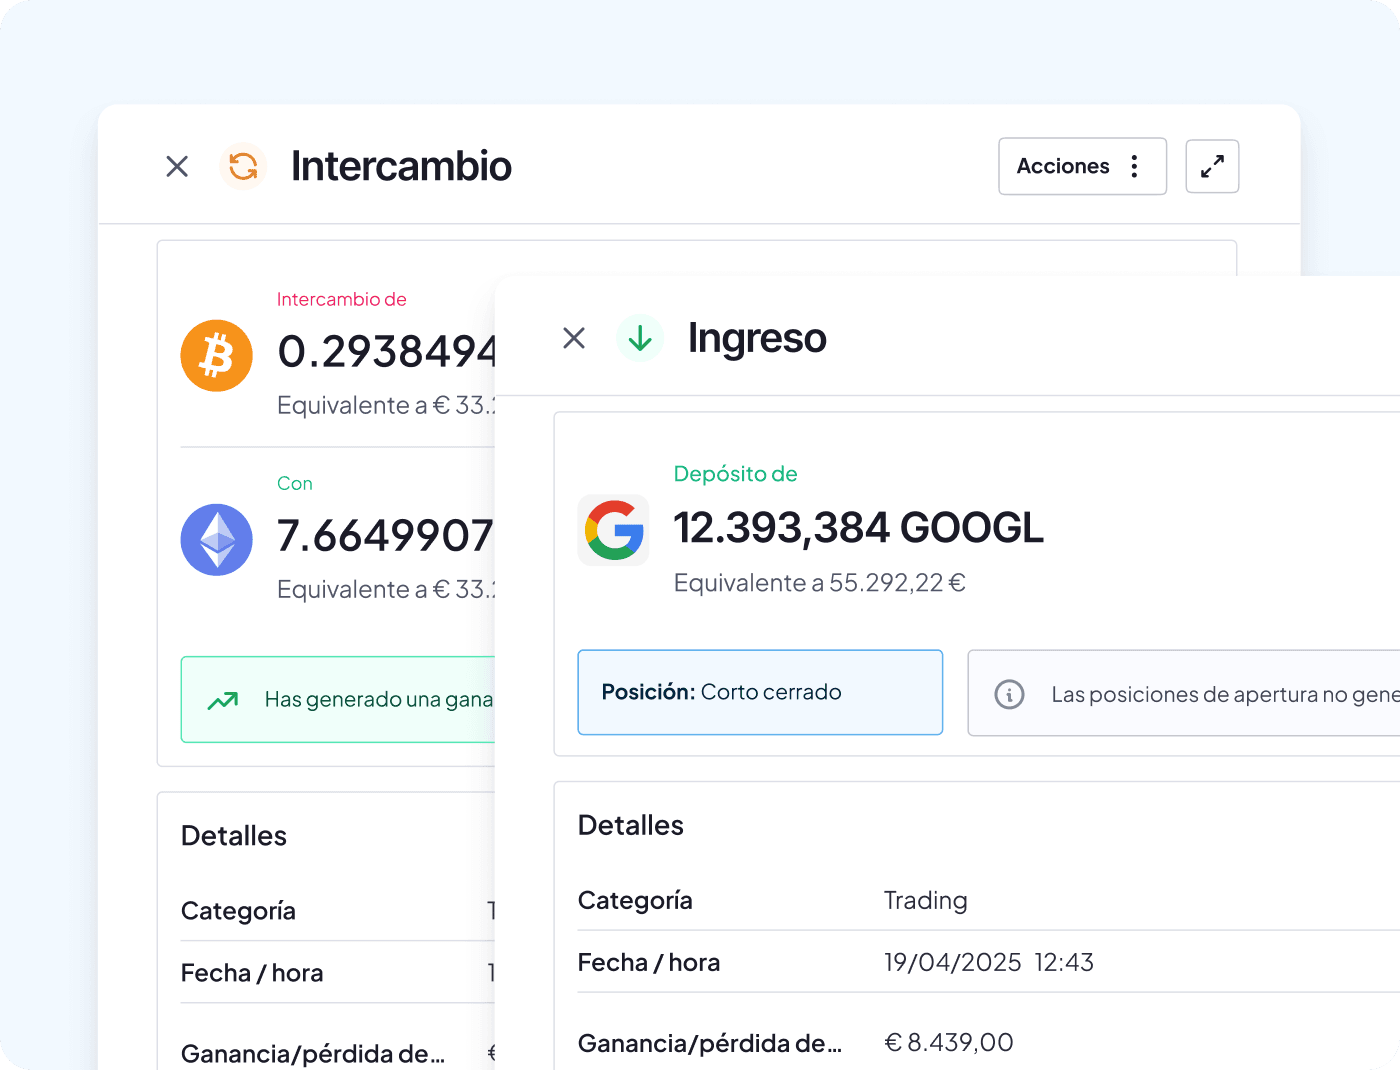Expand the Intercambio panel to full screen
Image resolution: width=1400 pixels, height=1070 pixels.
[1212, 166]
